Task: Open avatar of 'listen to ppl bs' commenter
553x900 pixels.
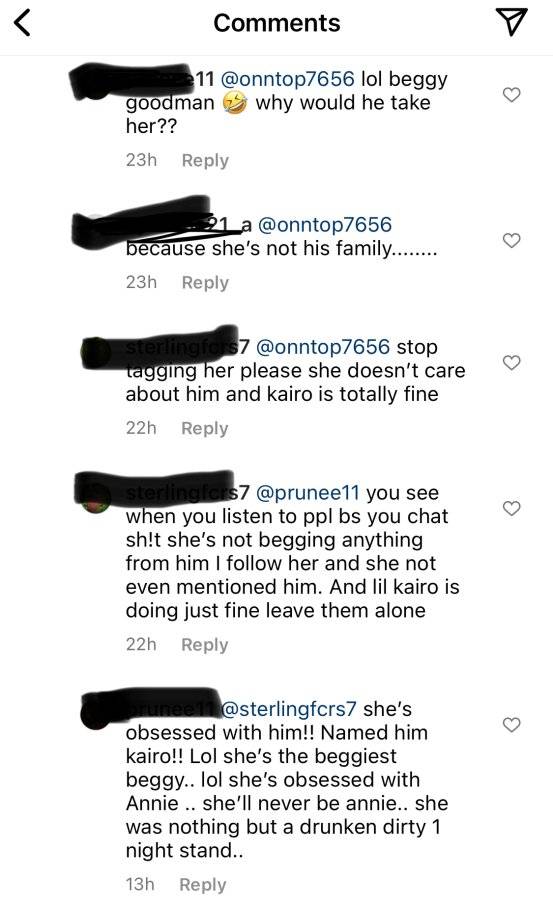Action: [96, 498]
